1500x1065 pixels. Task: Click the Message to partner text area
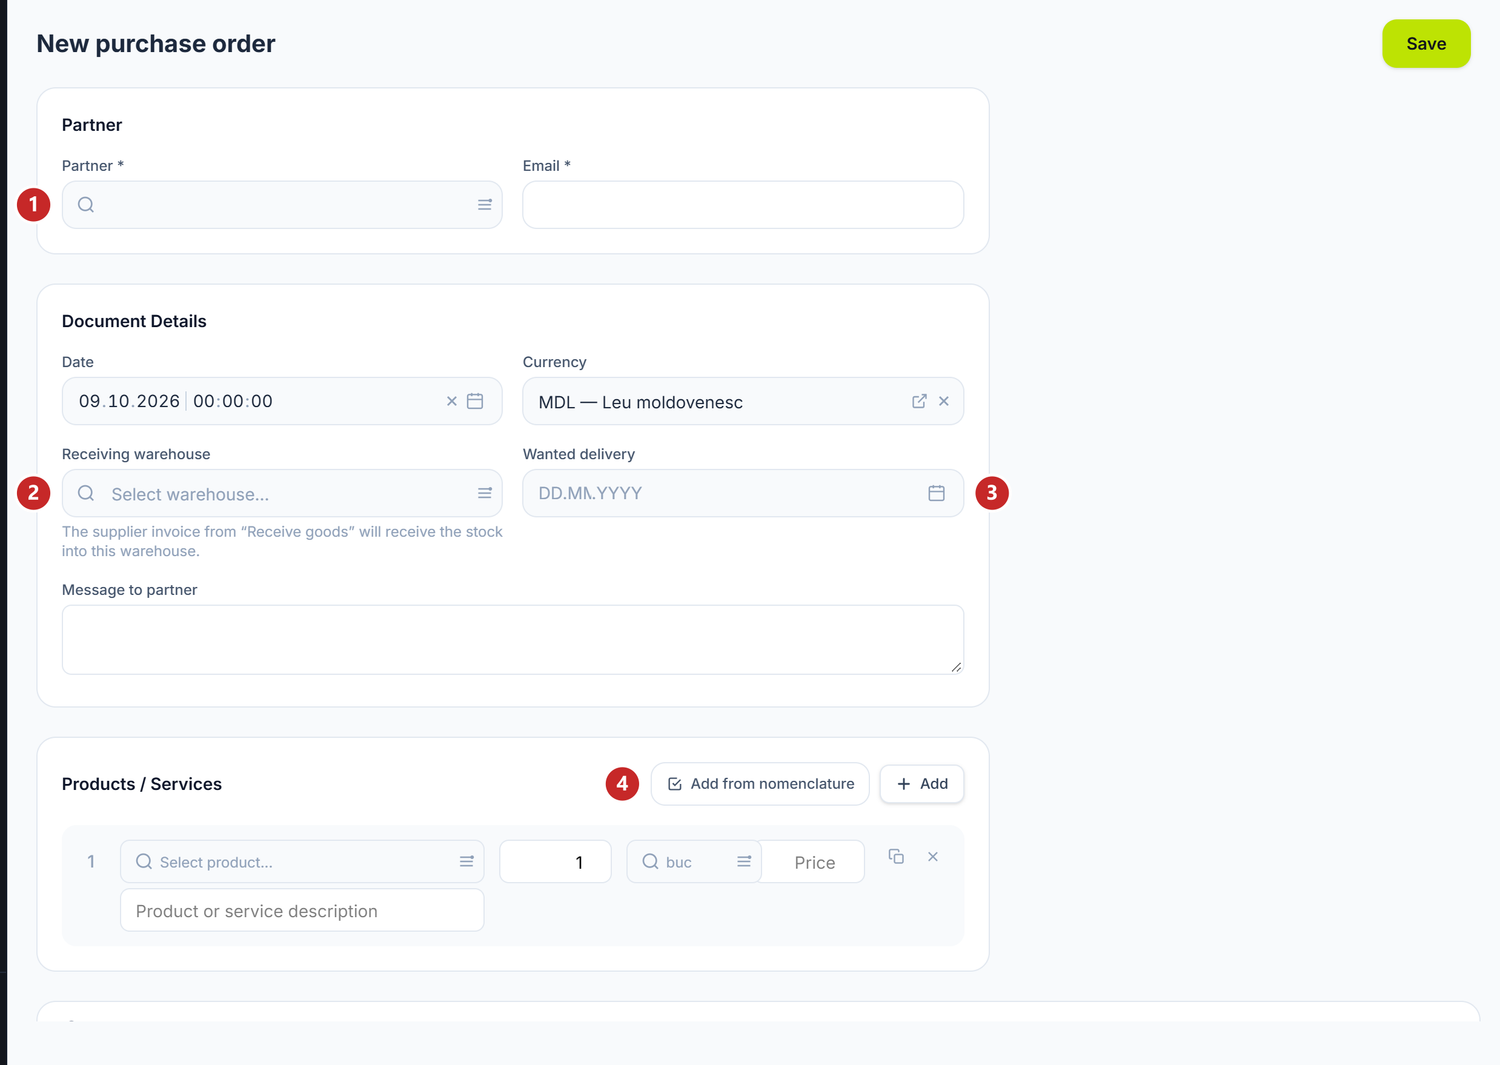[513, 640]
